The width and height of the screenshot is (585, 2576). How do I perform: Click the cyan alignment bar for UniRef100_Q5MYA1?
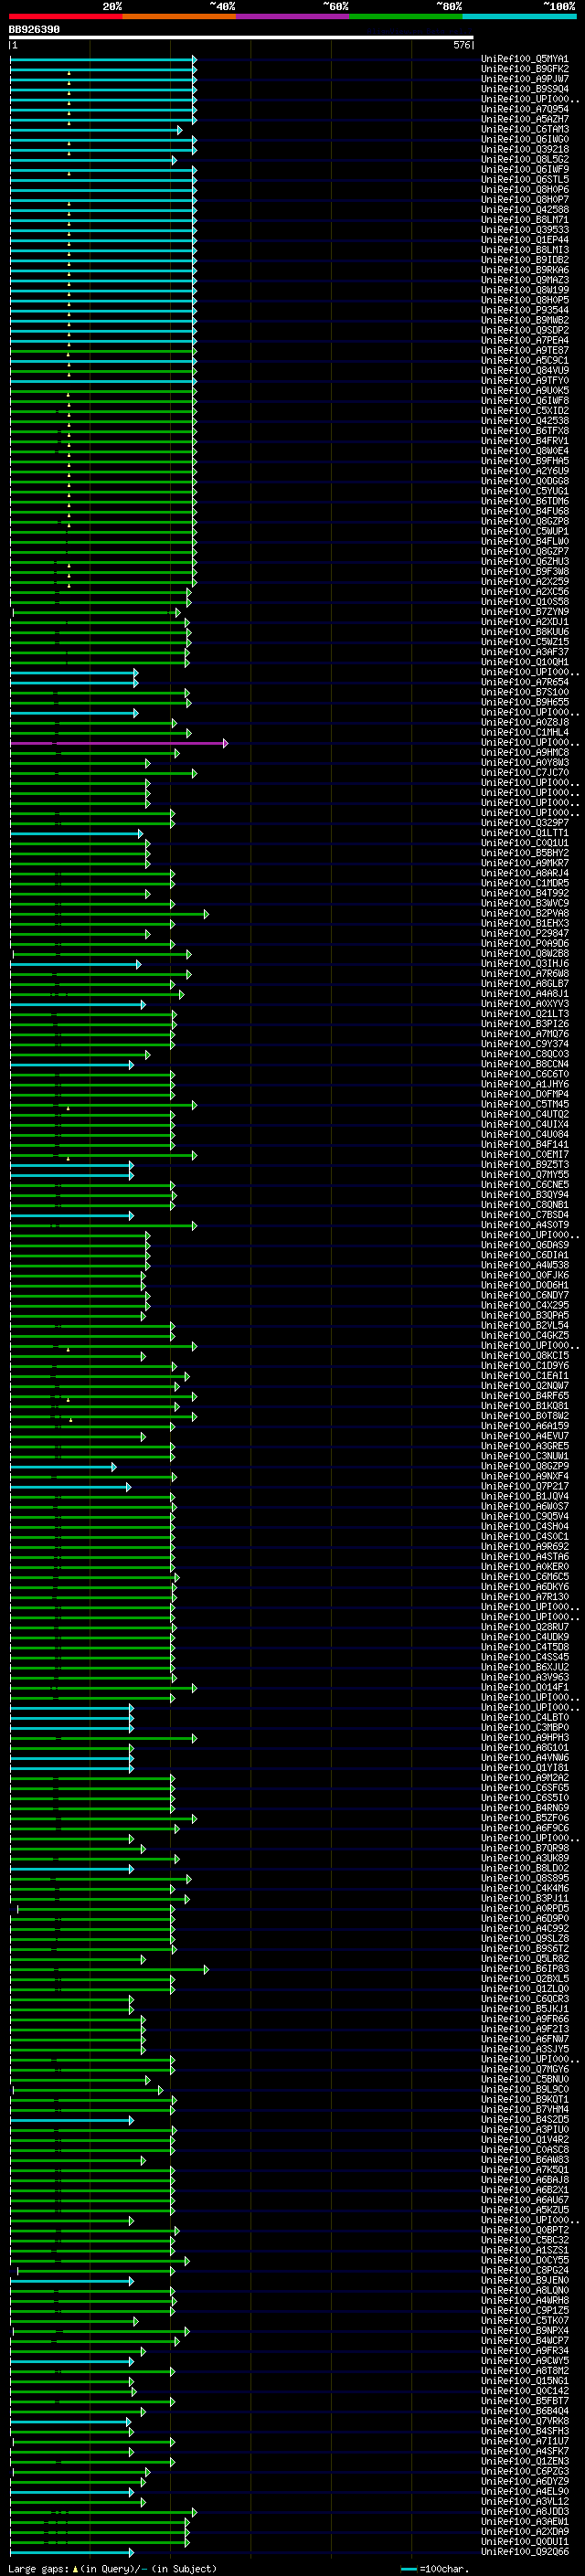point(103,59)
